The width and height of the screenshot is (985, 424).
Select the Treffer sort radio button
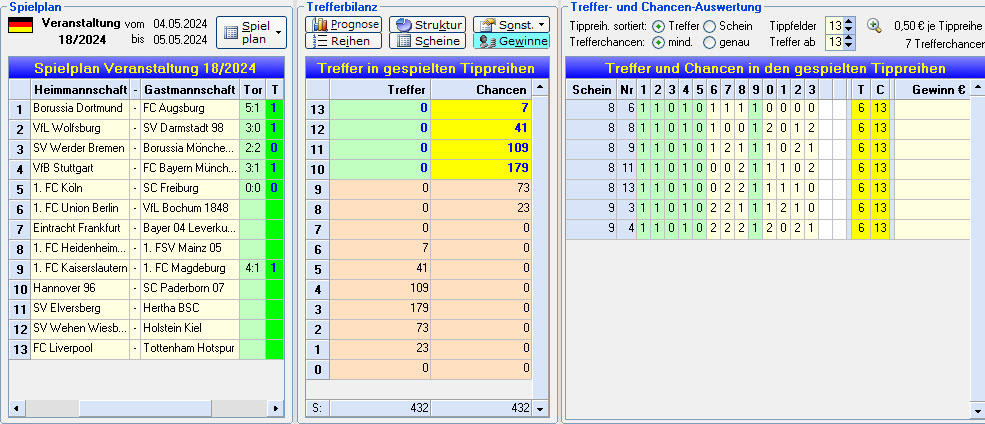tap(658, 26)
